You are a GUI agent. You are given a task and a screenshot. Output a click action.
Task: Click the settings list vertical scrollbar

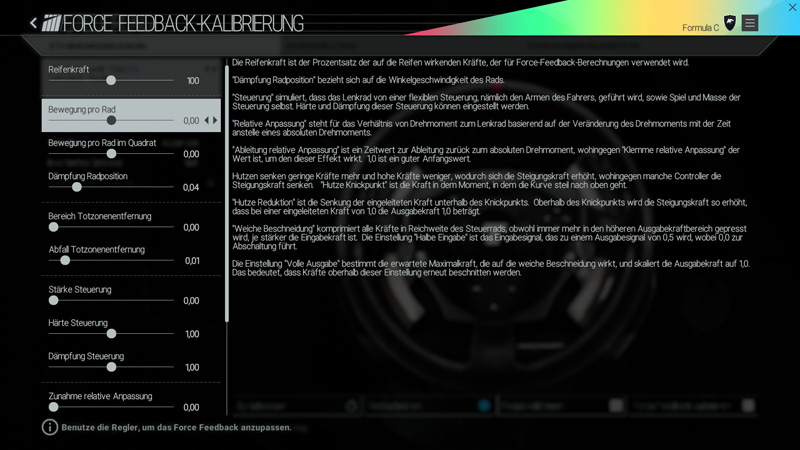227,194
